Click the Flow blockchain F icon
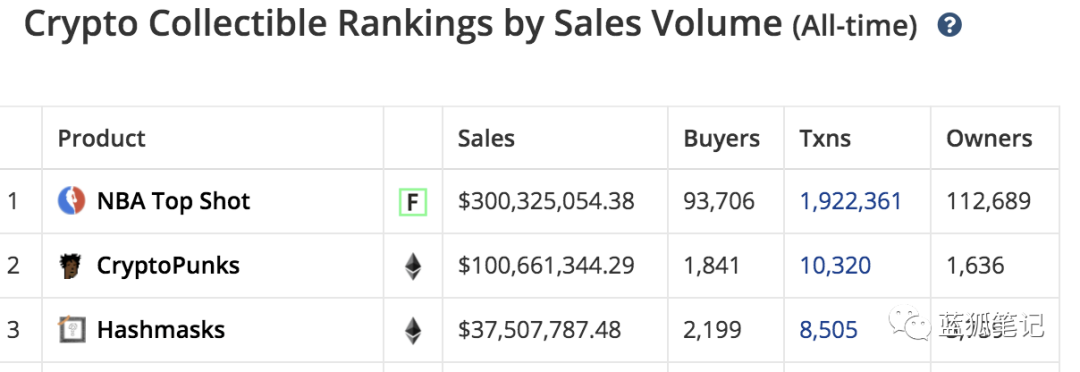1080x372 pixels. (413, 202)
